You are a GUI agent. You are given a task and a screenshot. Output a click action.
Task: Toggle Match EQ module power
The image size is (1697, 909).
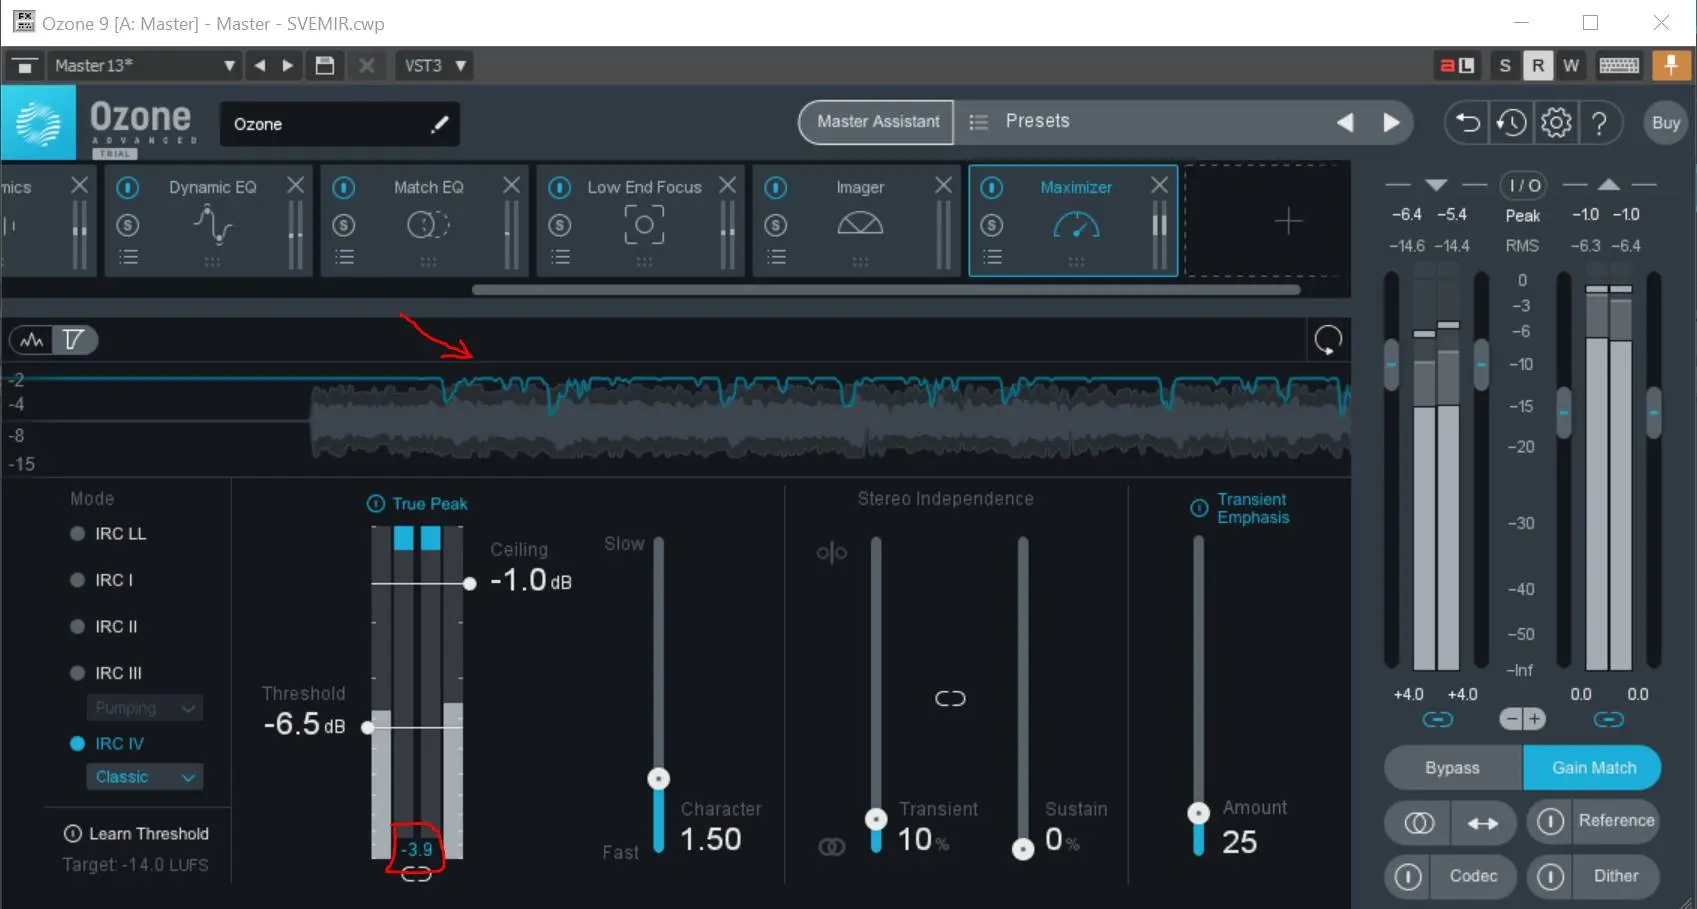[x=344, y=188]
